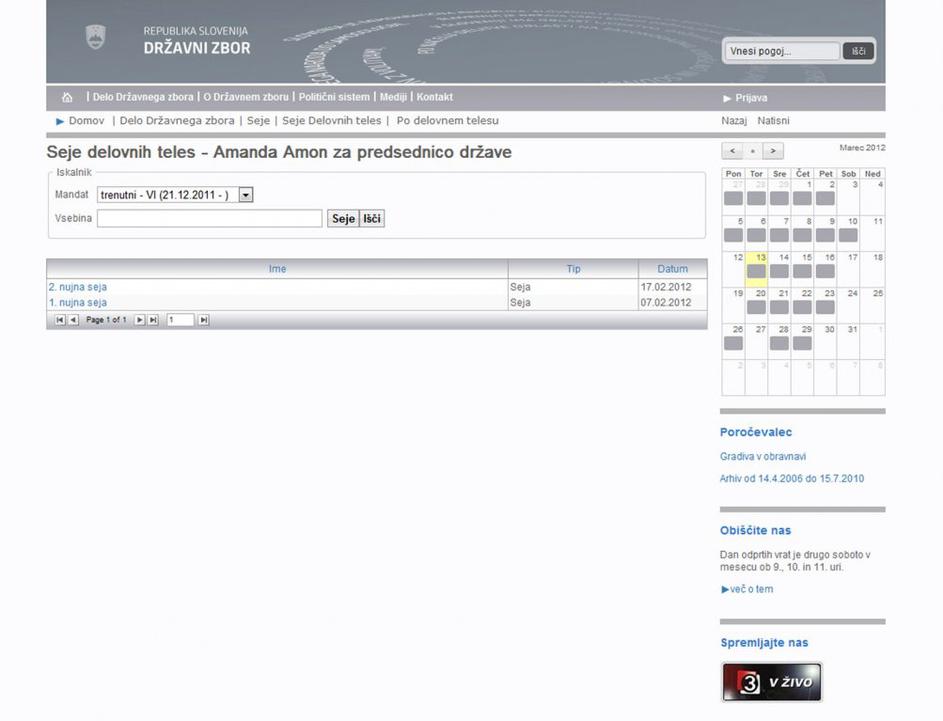Open the Politični sistem menu item
Viewport: 943px width, 721px height.
[x=334, y=98]
